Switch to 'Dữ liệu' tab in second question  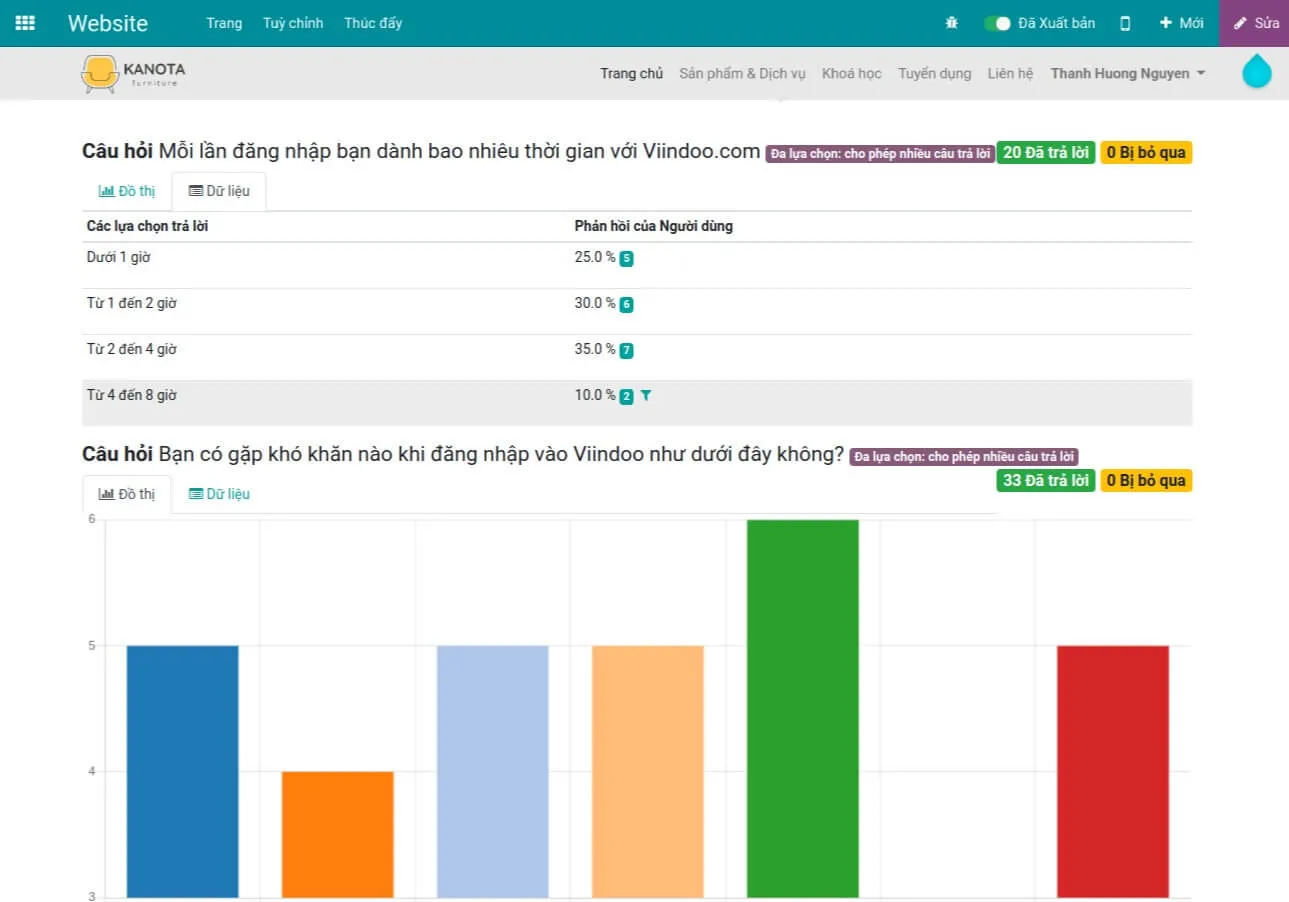click(219, 494)
